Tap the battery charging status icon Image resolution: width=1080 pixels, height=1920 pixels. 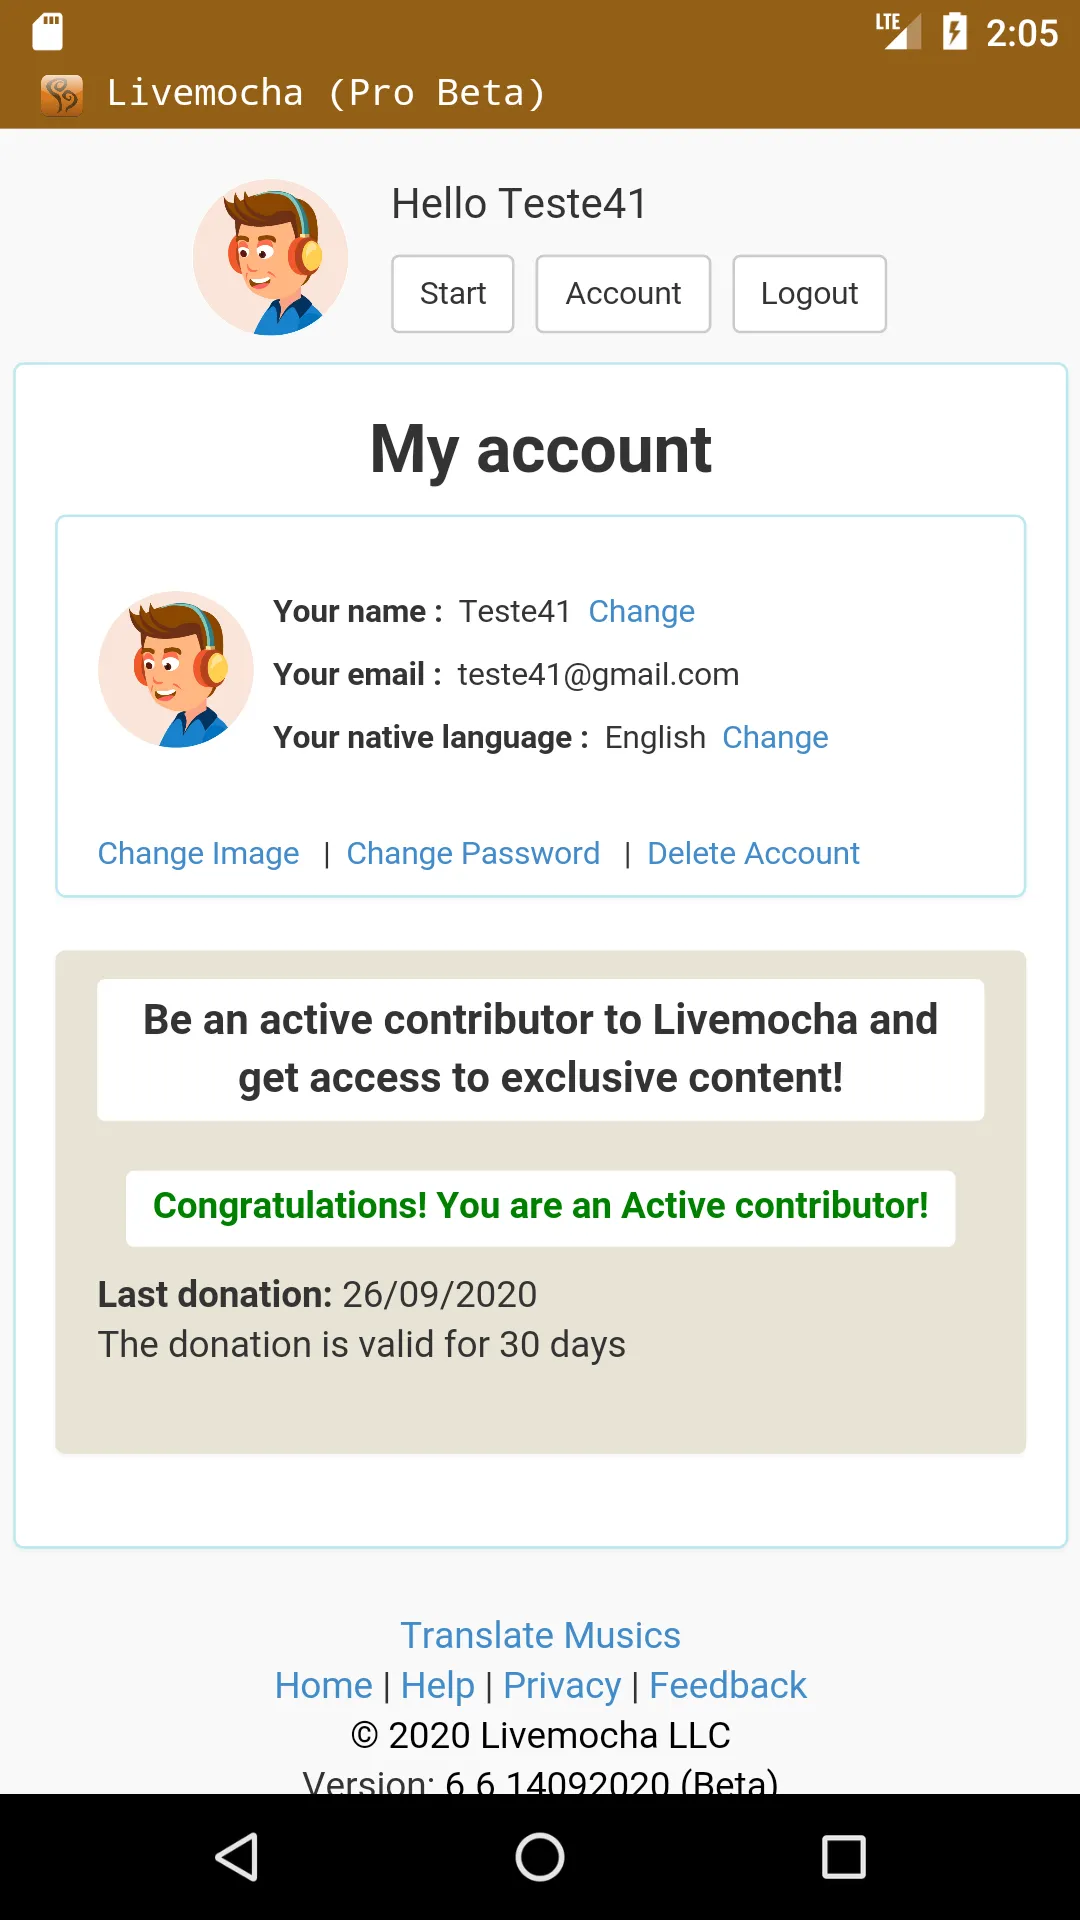point(955,32)
